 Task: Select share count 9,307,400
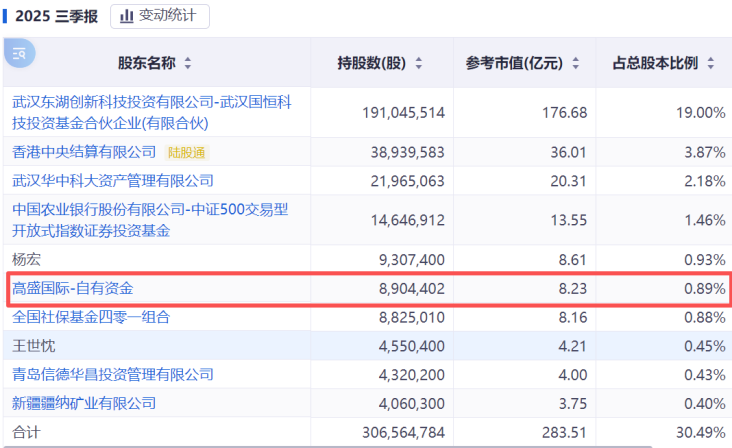(412, 259)
